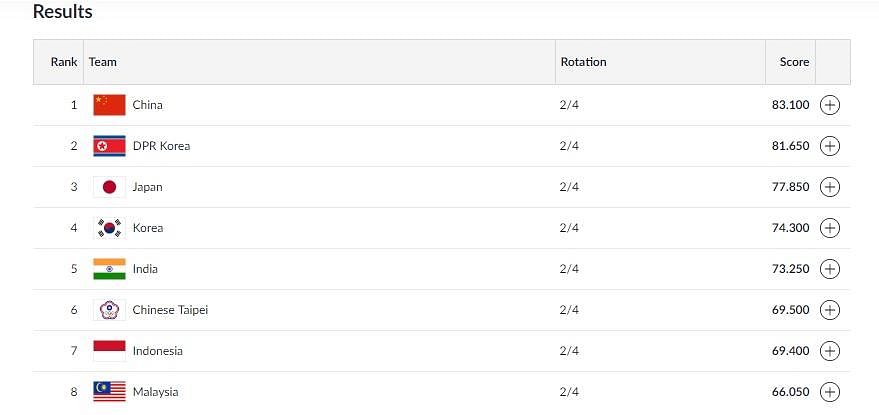Select the Chinese Taipei team name
This screenshot has height=415, width=879.
[x=170, y=310]
